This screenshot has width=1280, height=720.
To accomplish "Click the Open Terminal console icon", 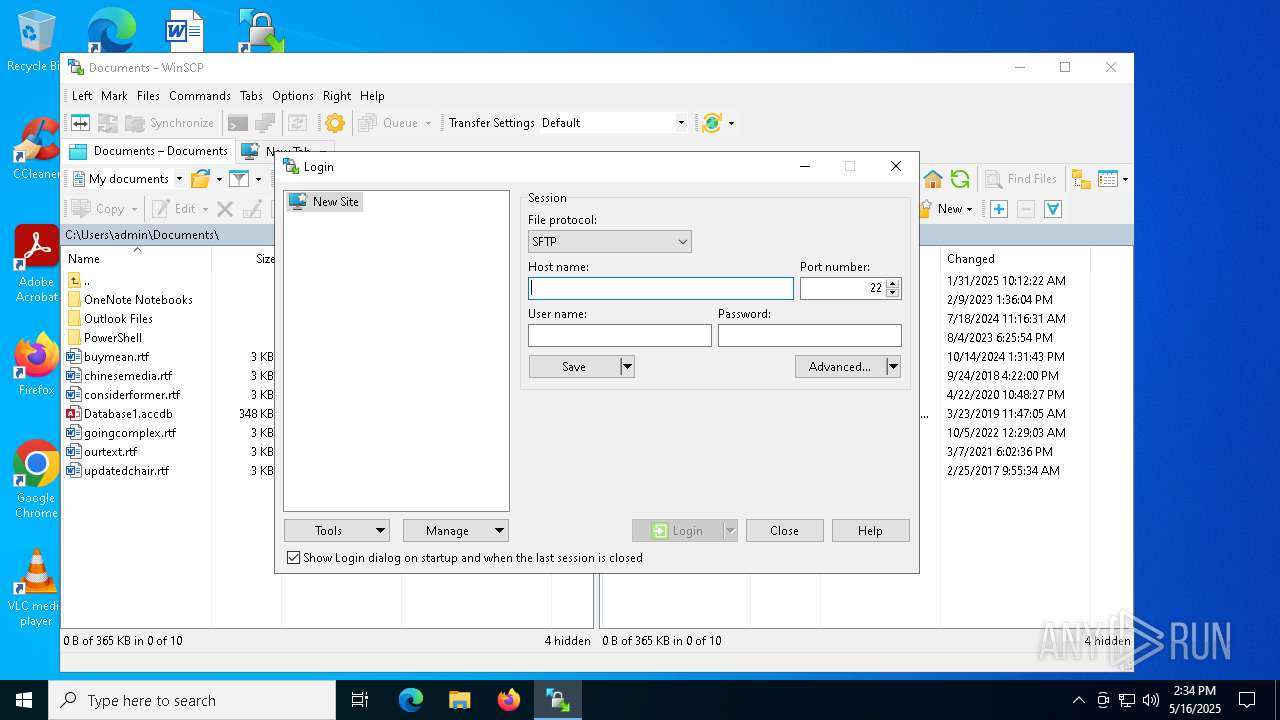I will coord(238,123).
